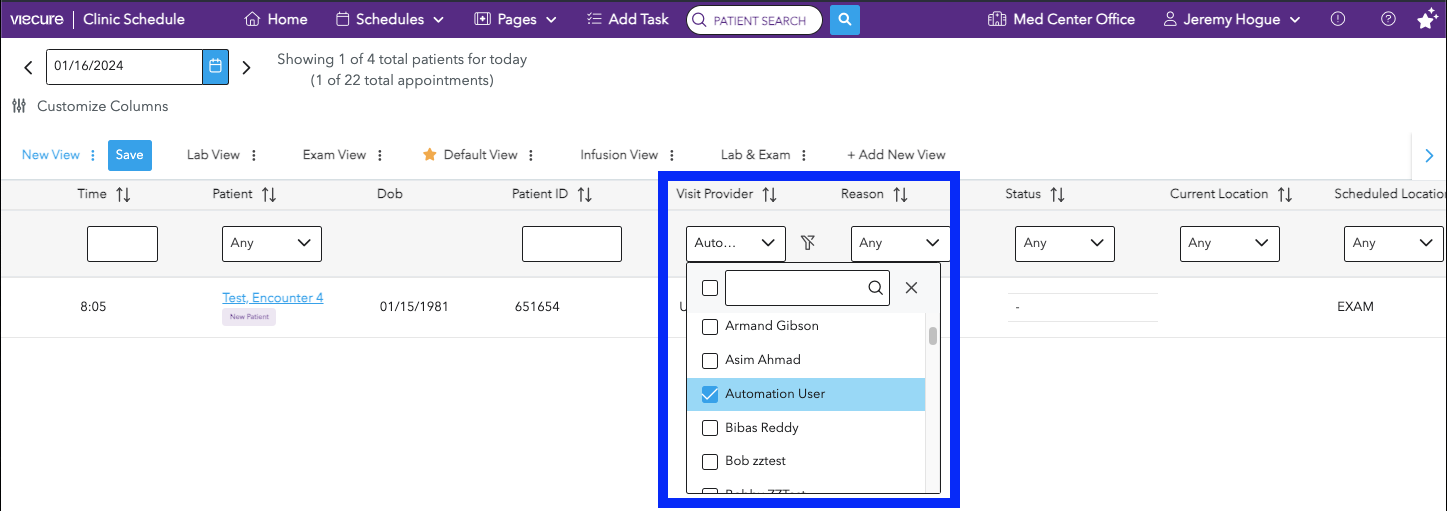
Task: Sort by Patient ID column
Action: coord(585,195)
